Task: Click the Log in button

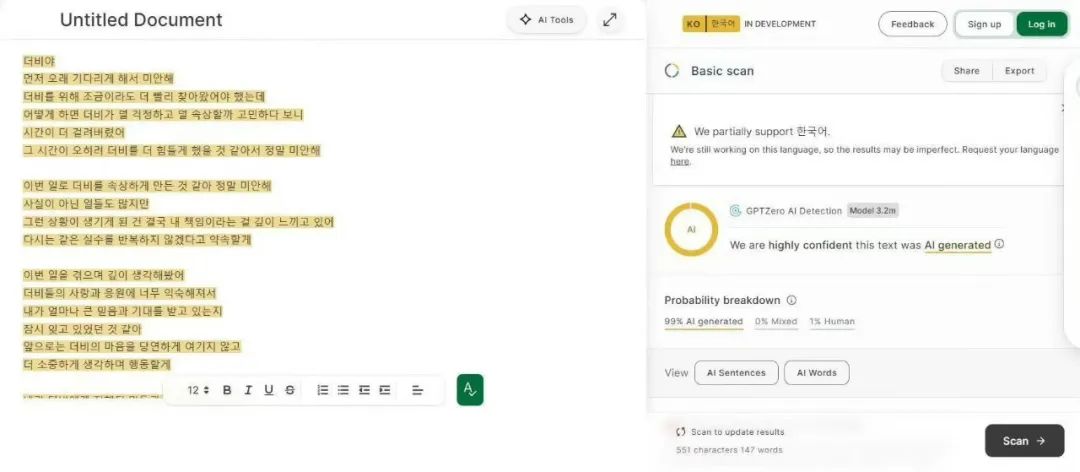Action: [x=1041, y=24]
